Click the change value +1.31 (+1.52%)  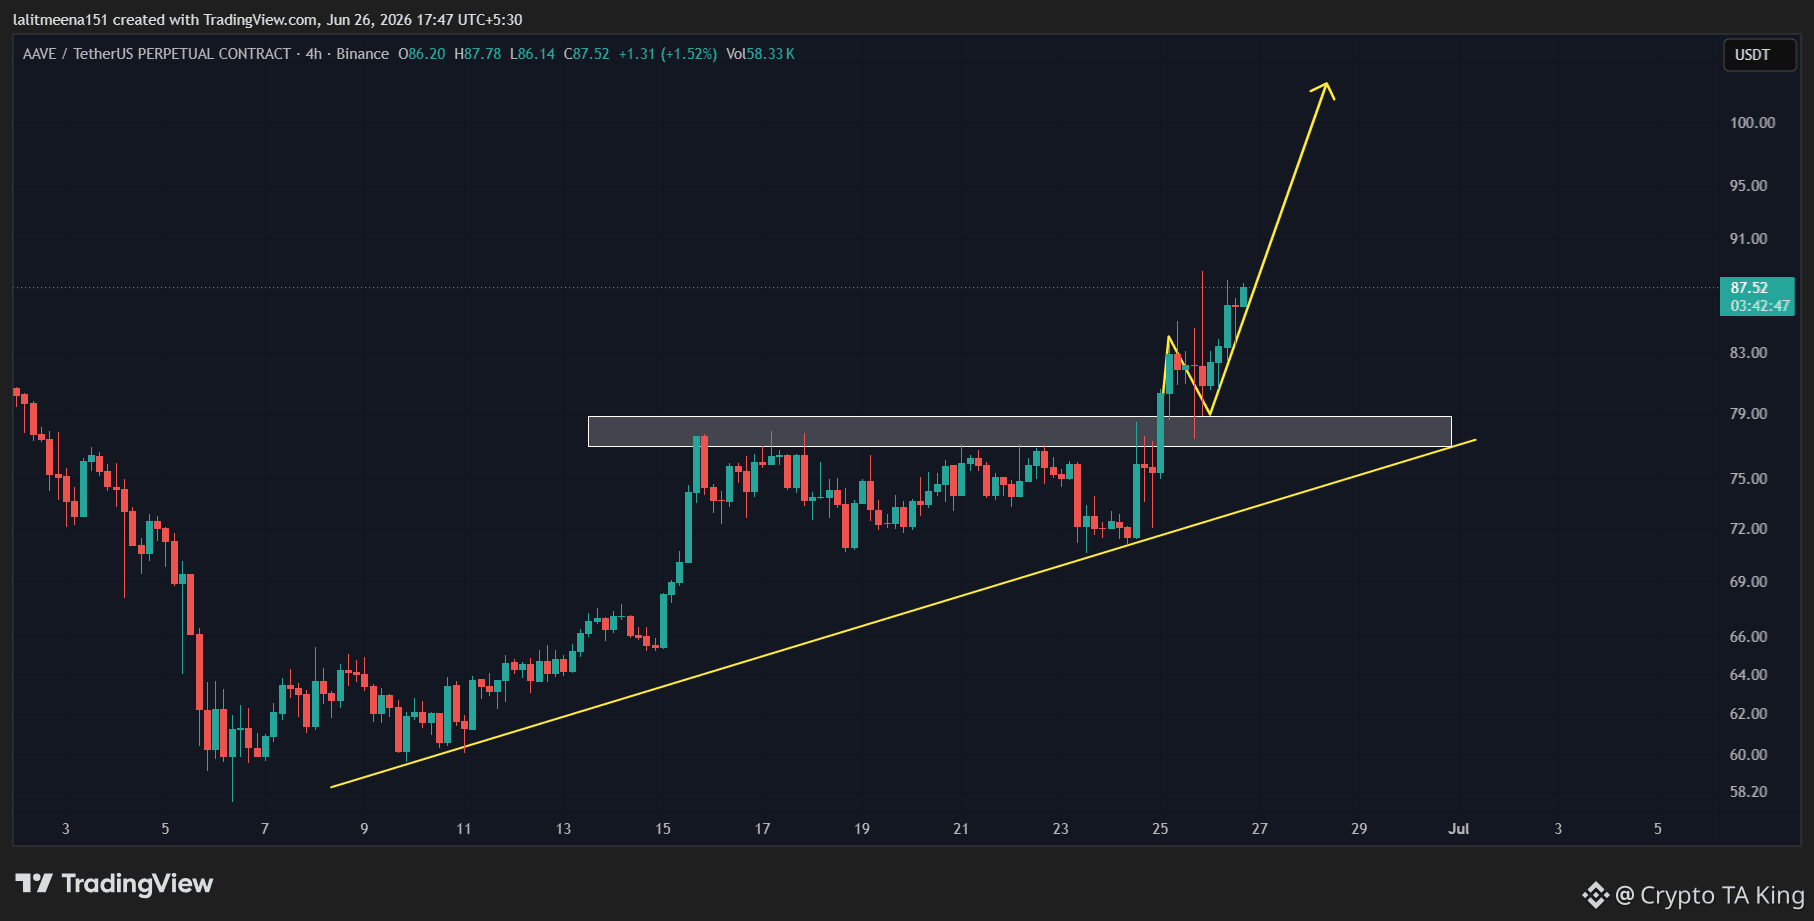(668, 54)
